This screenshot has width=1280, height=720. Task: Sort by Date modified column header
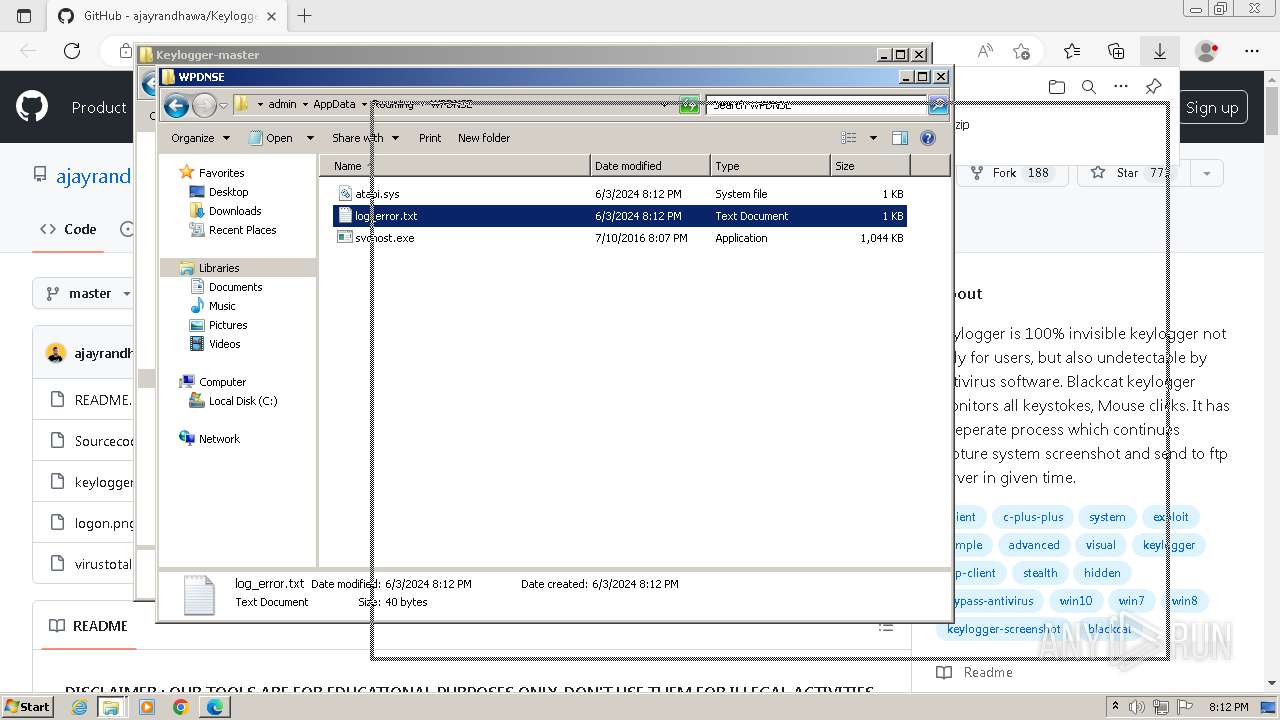coord(650,166)
